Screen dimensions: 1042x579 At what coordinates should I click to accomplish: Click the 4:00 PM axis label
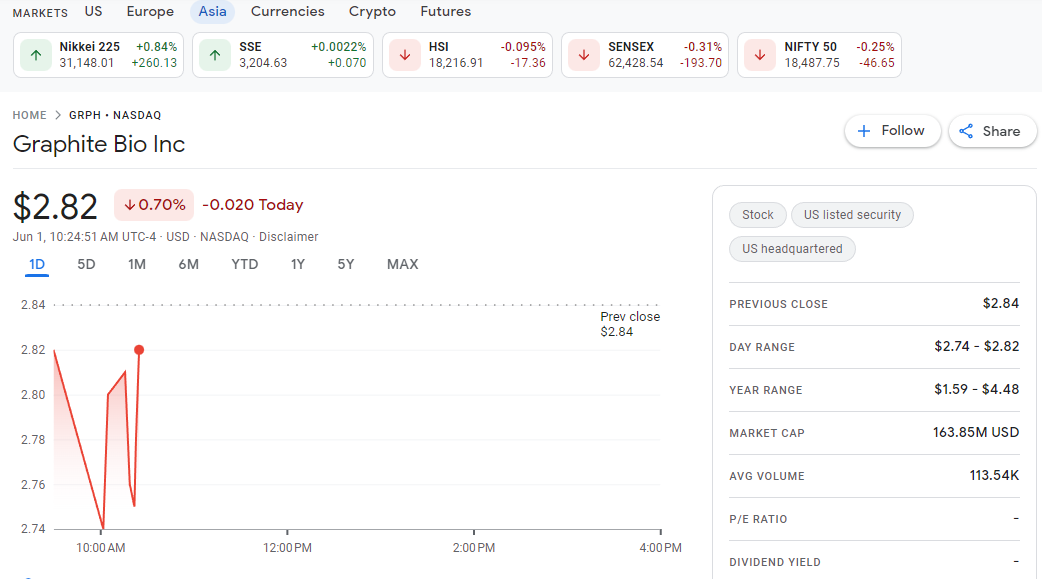661,548
